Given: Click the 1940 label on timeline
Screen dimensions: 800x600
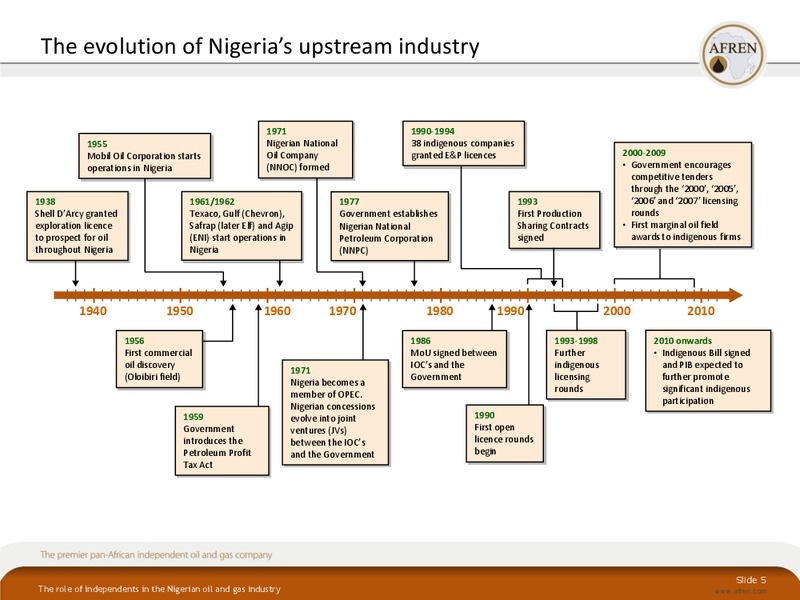Looking at the screenshot, I should (93, 311).
